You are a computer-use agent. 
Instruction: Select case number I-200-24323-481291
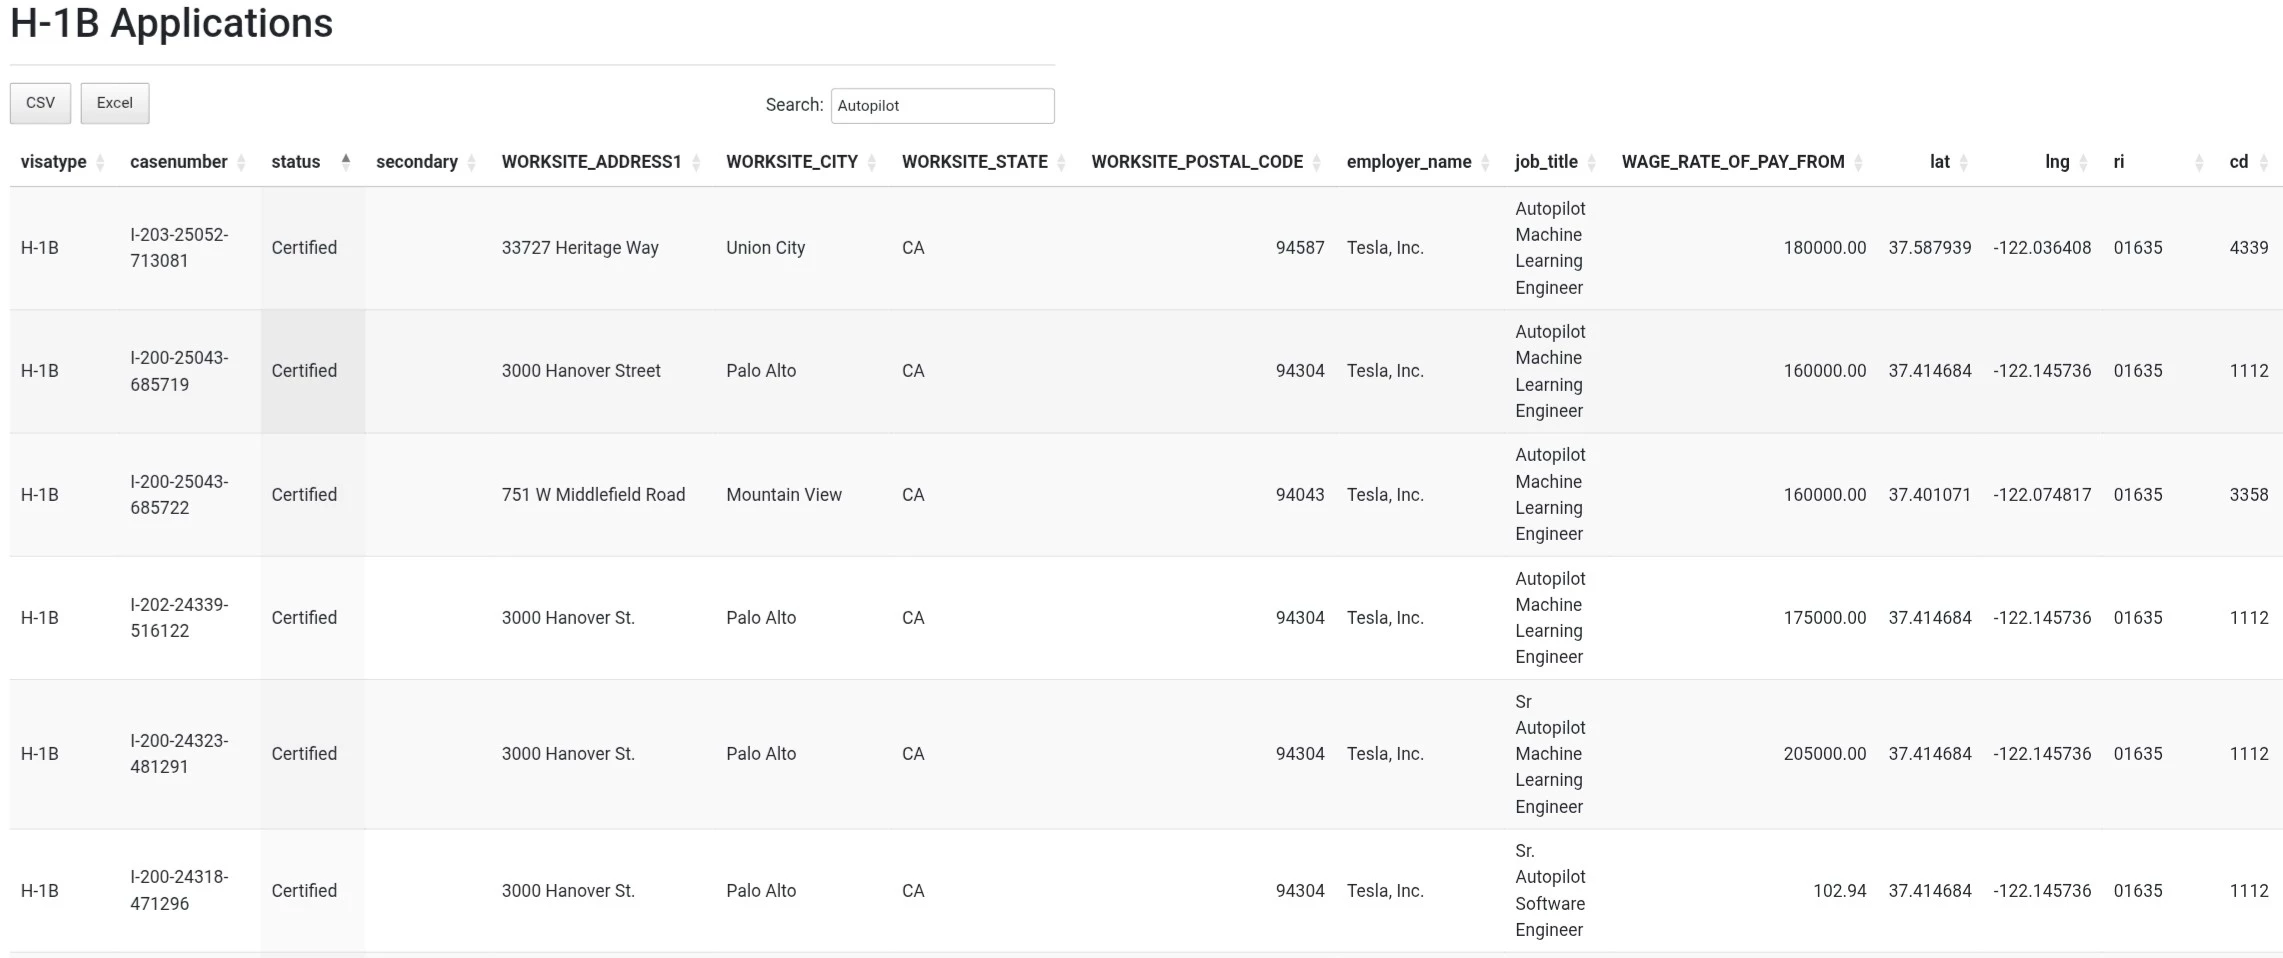click(179, 754)
